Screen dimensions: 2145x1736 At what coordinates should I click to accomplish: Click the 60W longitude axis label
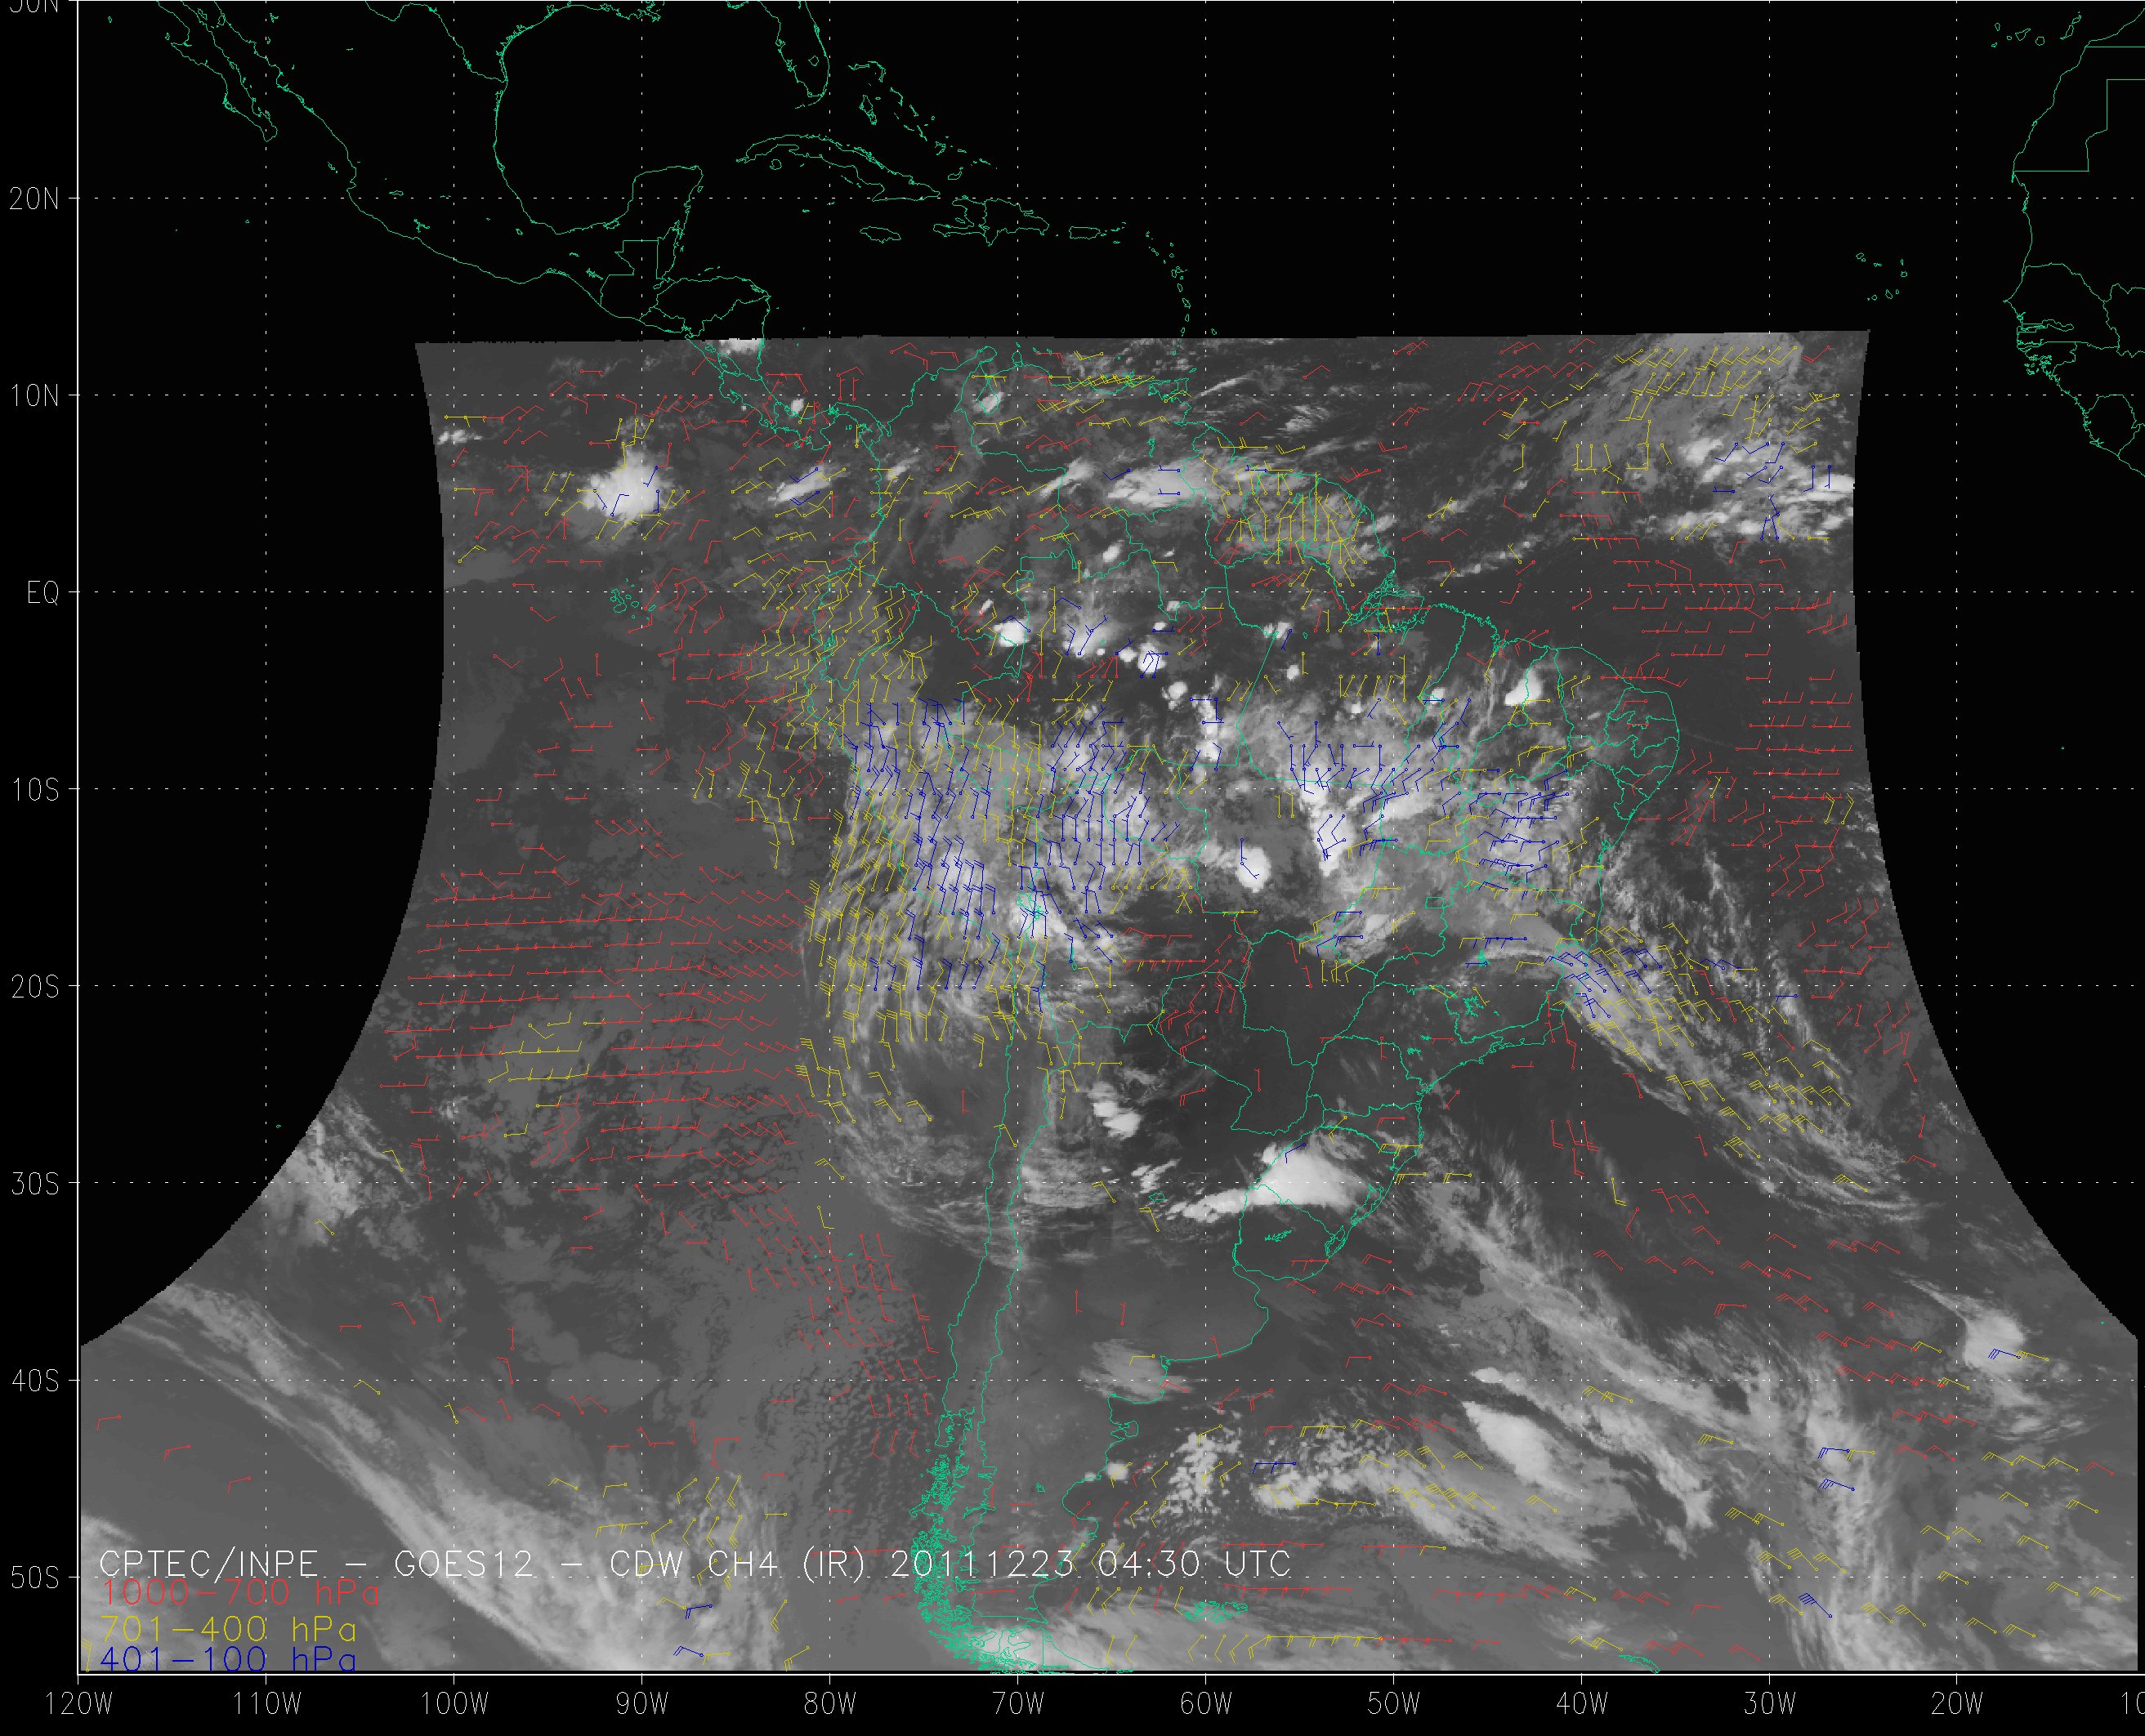click(x=1206, y=1703)
